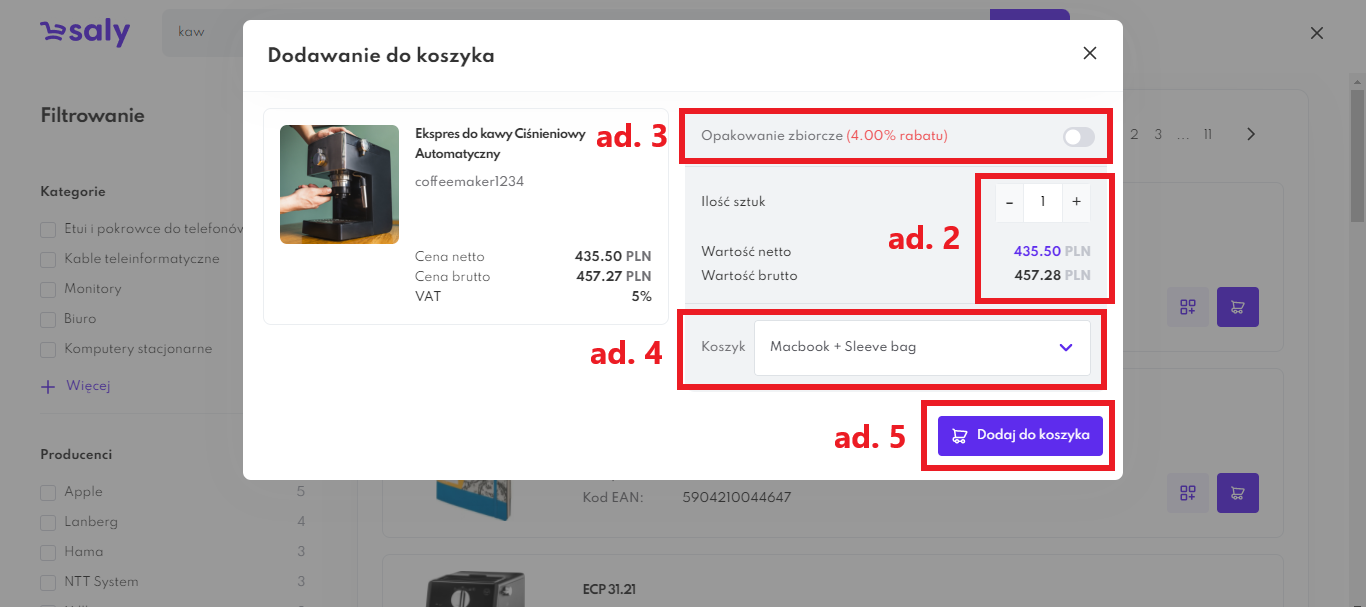Open the Koszyk basket dropdown
The height and width of the screenshot is (607, 1366).
(921, 347)
